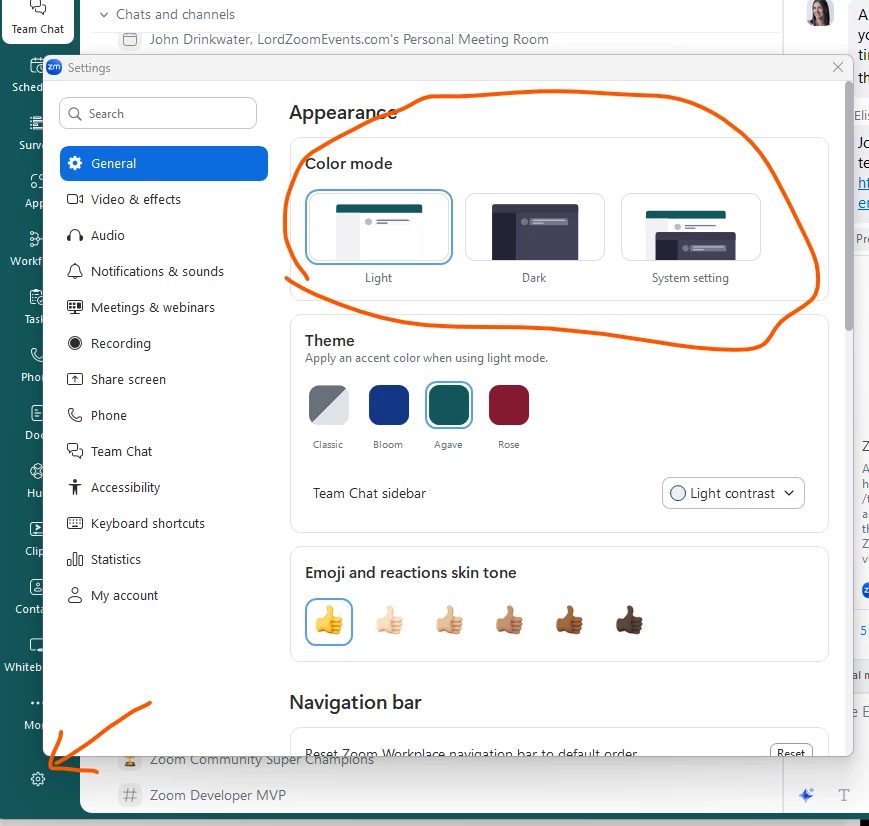Select light skin tone thumbs-up
Viewport: 869px width, 826px height.
click(389, 621)
